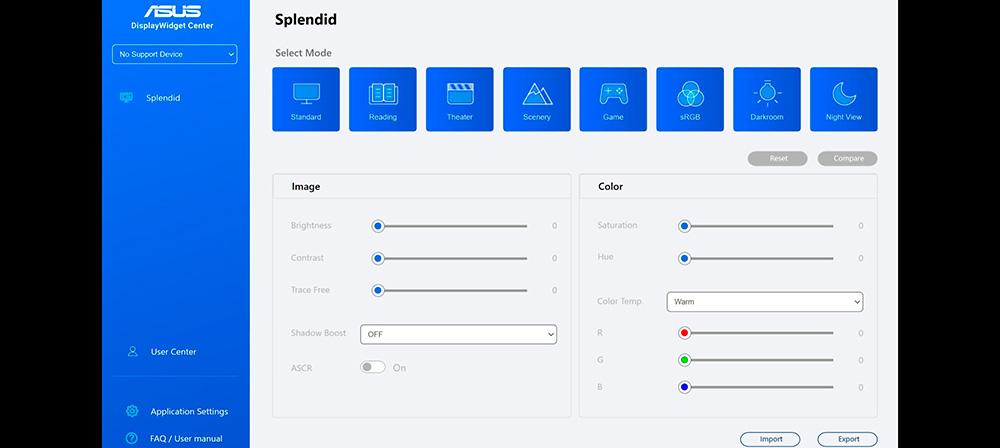Open the Color Temp. Warm dropdown

(765, 302)
